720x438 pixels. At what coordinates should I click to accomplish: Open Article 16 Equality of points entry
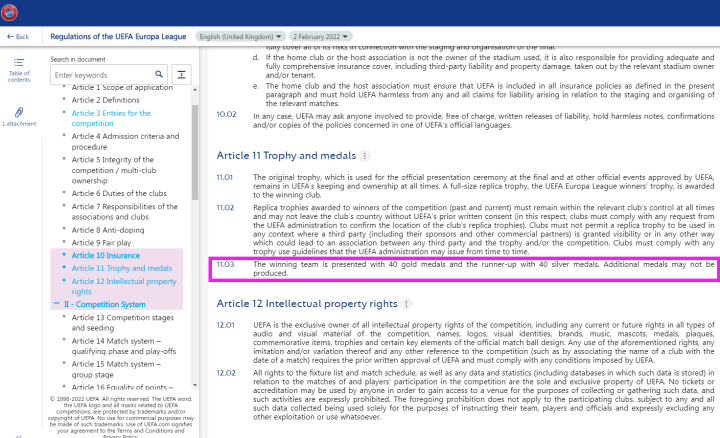click(x=122, y=387)
